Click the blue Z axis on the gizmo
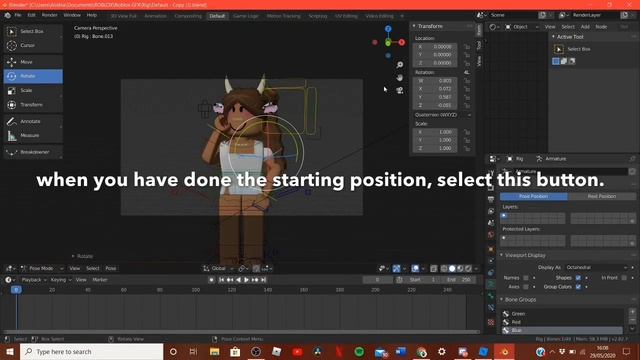 coord(388,29)
